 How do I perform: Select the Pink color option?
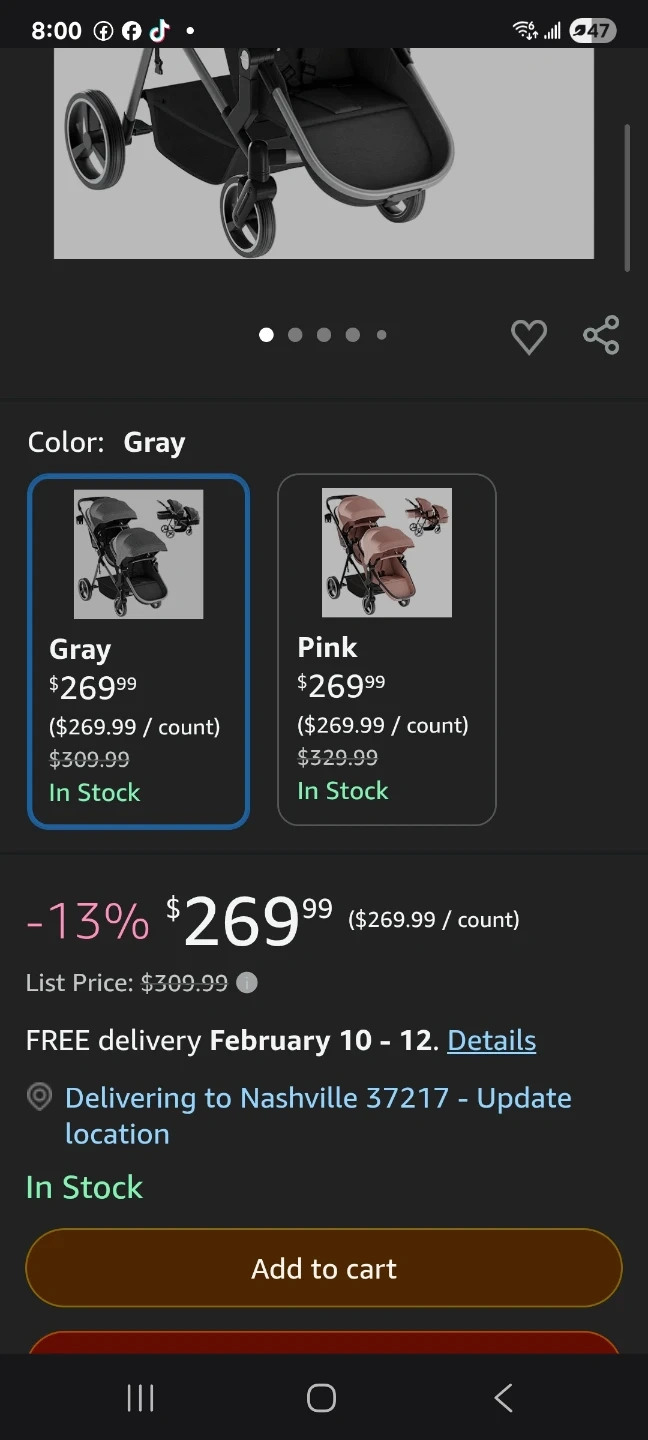386,649
